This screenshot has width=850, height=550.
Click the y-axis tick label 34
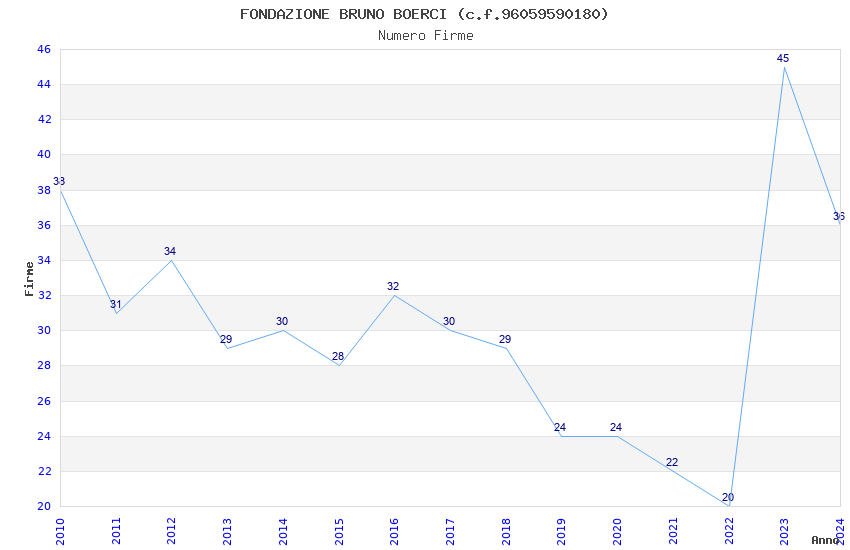coord(44,260)
